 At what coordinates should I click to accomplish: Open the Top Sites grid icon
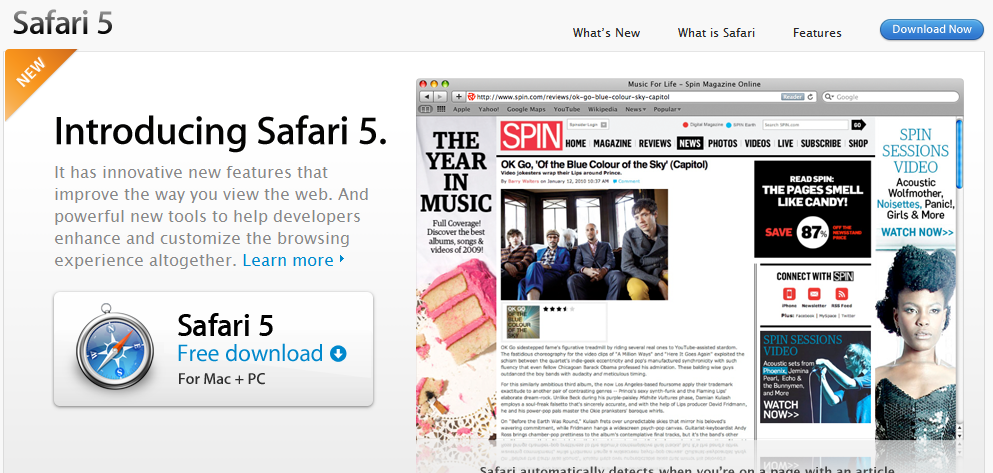click(441, 109)
